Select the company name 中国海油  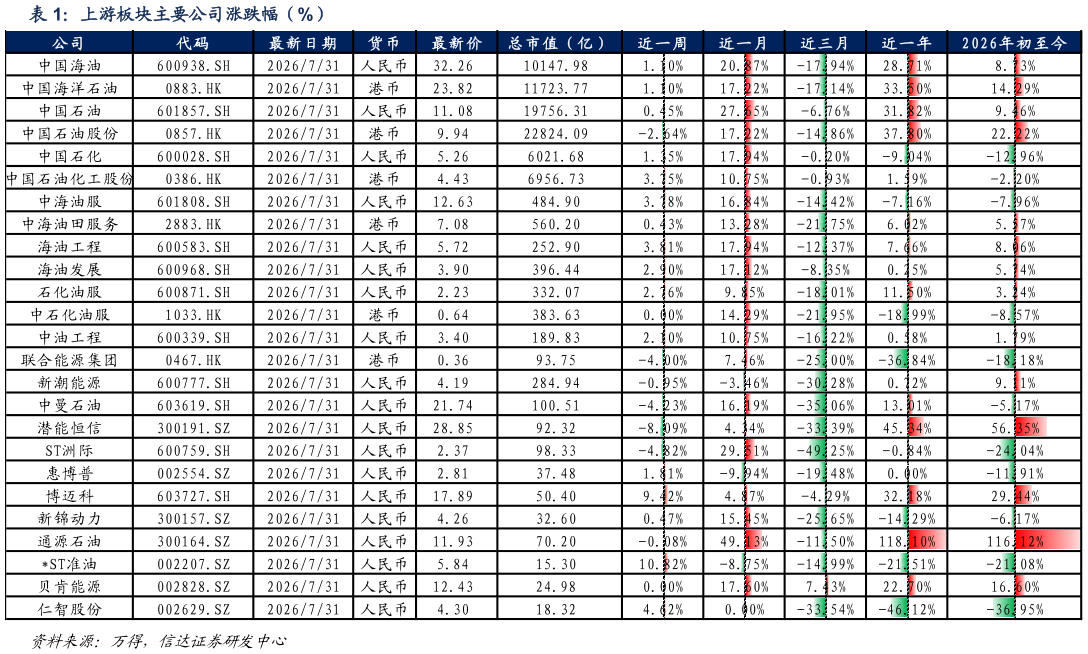point(69,66)
